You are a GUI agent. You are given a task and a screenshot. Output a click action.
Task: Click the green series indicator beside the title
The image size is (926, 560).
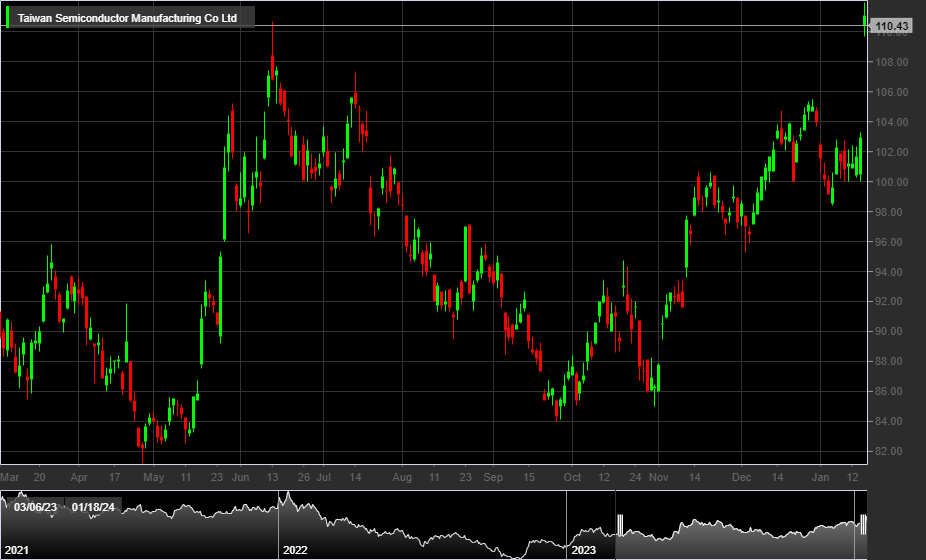8,18
